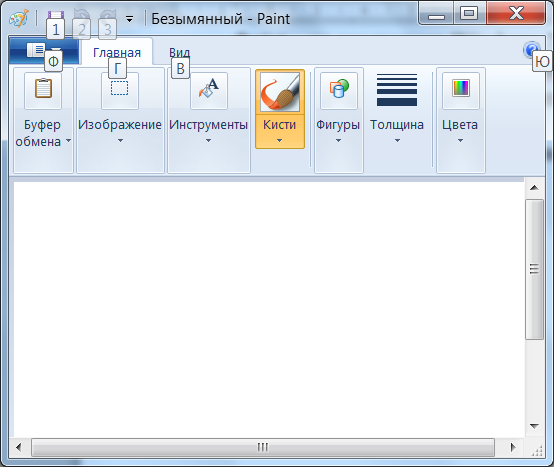Image resolution: width=554 pixels, height=467 pixels.
Task: Click the blue Help question mark icon
Action: click(x=532, y=51)
